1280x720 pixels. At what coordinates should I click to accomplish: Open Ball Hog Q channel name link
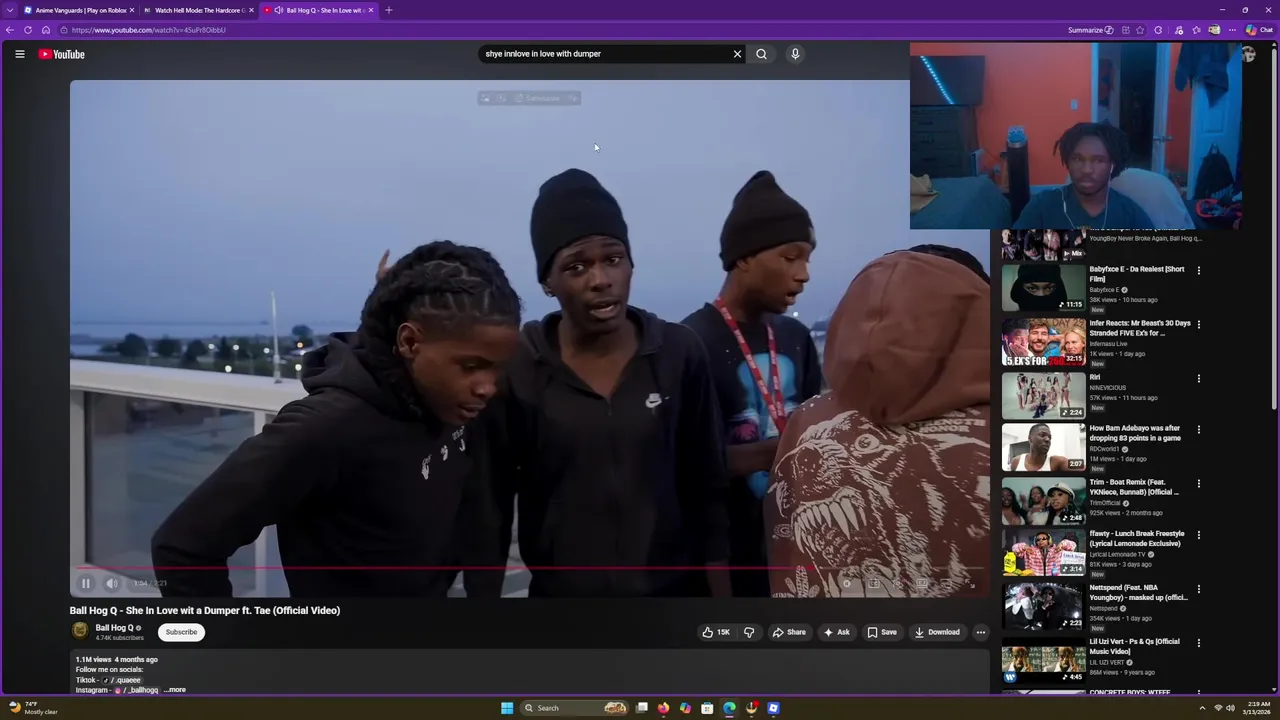point(114,628)
